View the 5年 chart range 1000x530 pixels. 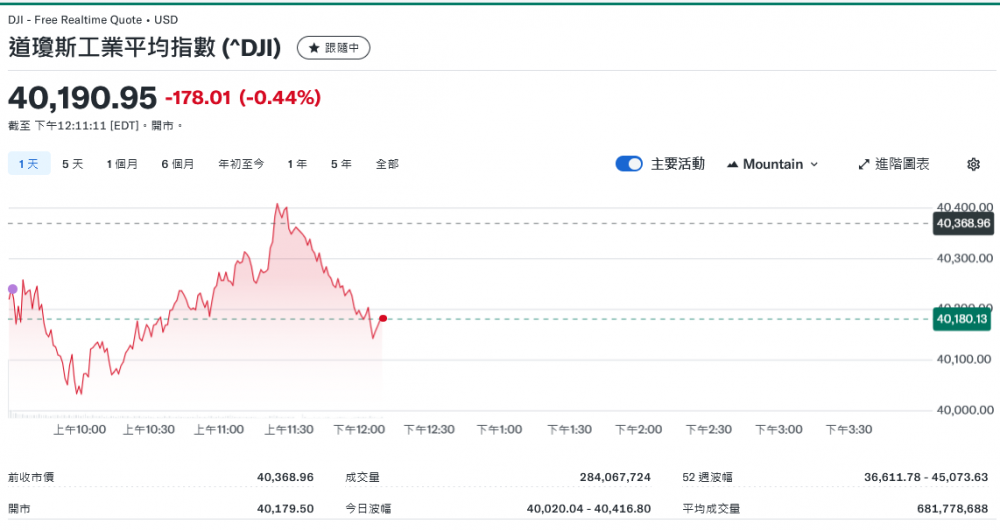point(341,164)
